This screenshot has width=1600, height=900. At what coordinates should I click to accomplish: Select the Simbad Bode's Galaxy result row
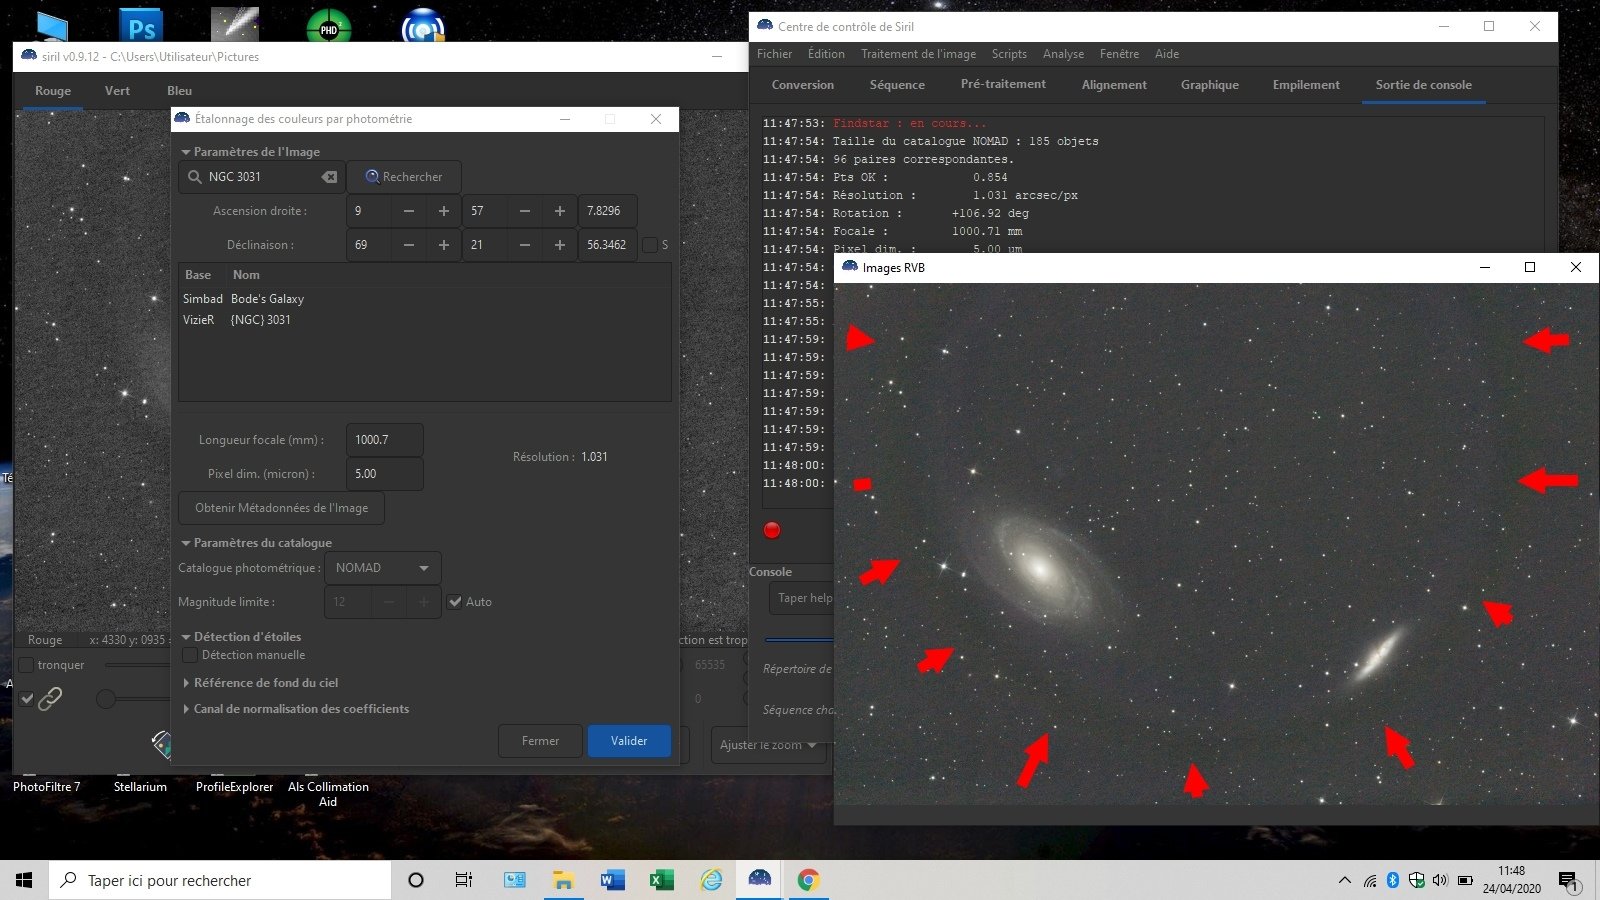pos(424,299)
